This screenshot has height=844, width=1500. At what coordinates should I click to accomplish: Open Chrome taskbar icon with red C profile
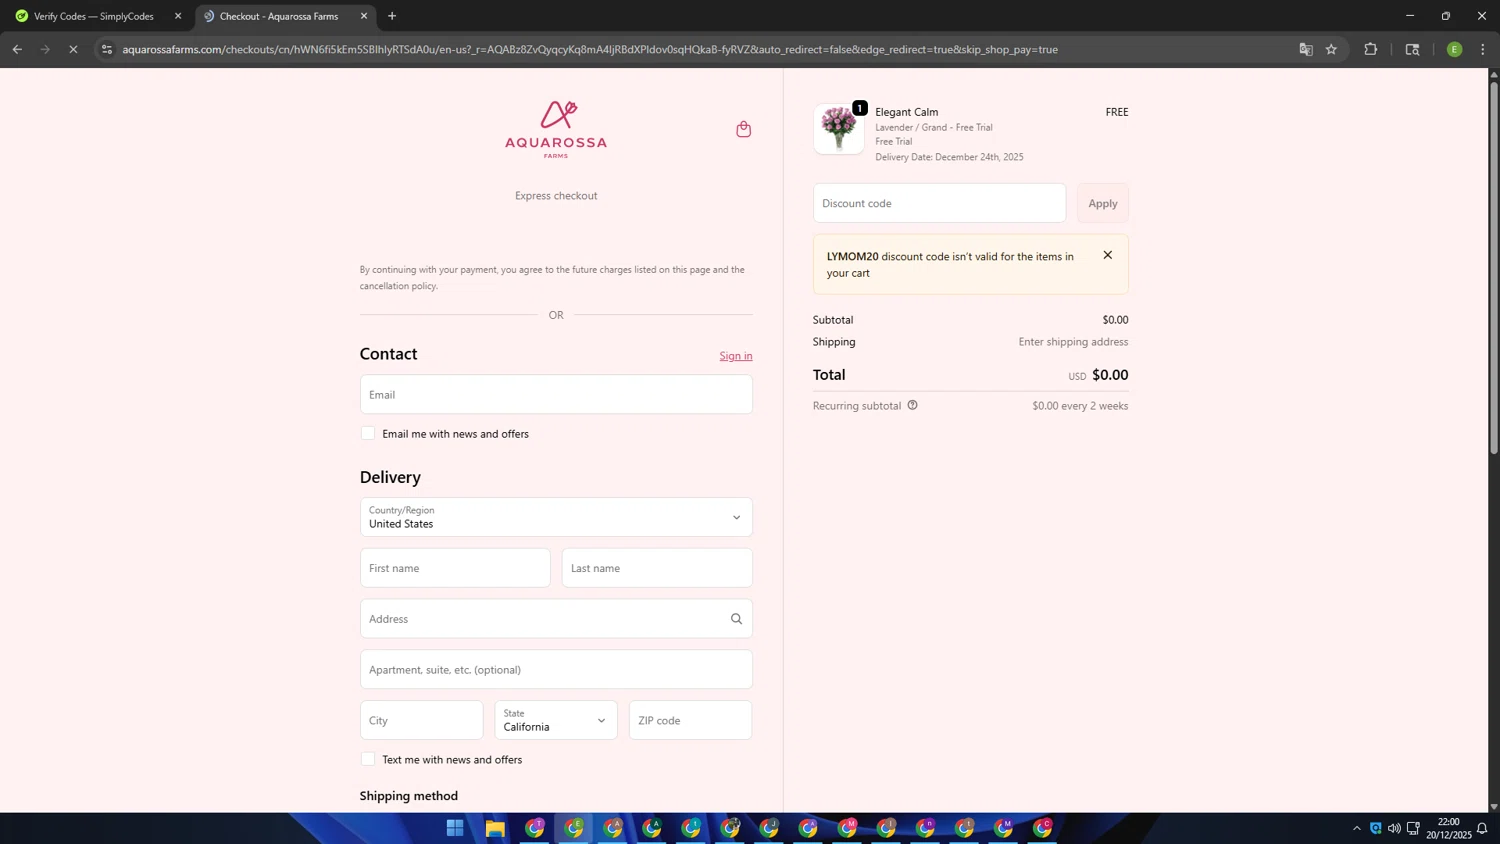click(x=1043, y=828)
